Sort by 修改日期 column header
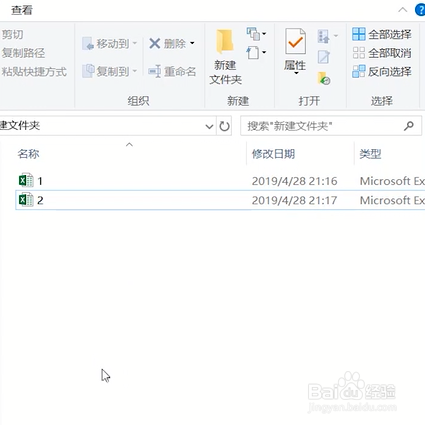The width and height of the screenshot is (425, 425). [x=273, y=154]
